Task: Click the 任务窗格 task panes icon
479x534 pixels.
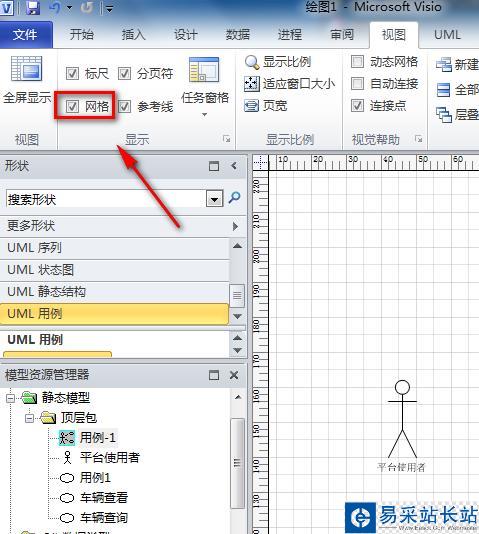Action: [204, 69]
